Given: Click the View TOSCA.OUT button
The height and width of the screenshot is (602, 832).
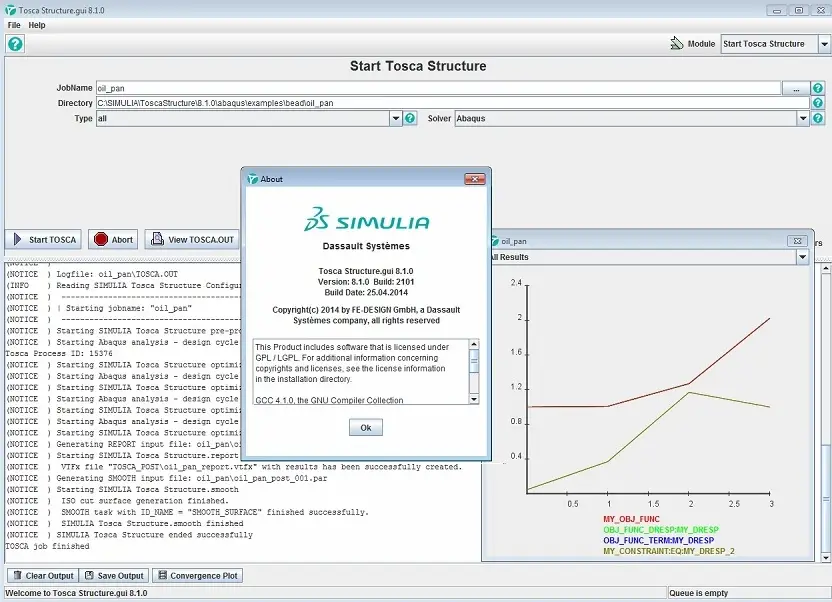Looking at the screenshot, I should tap(192, 240).
